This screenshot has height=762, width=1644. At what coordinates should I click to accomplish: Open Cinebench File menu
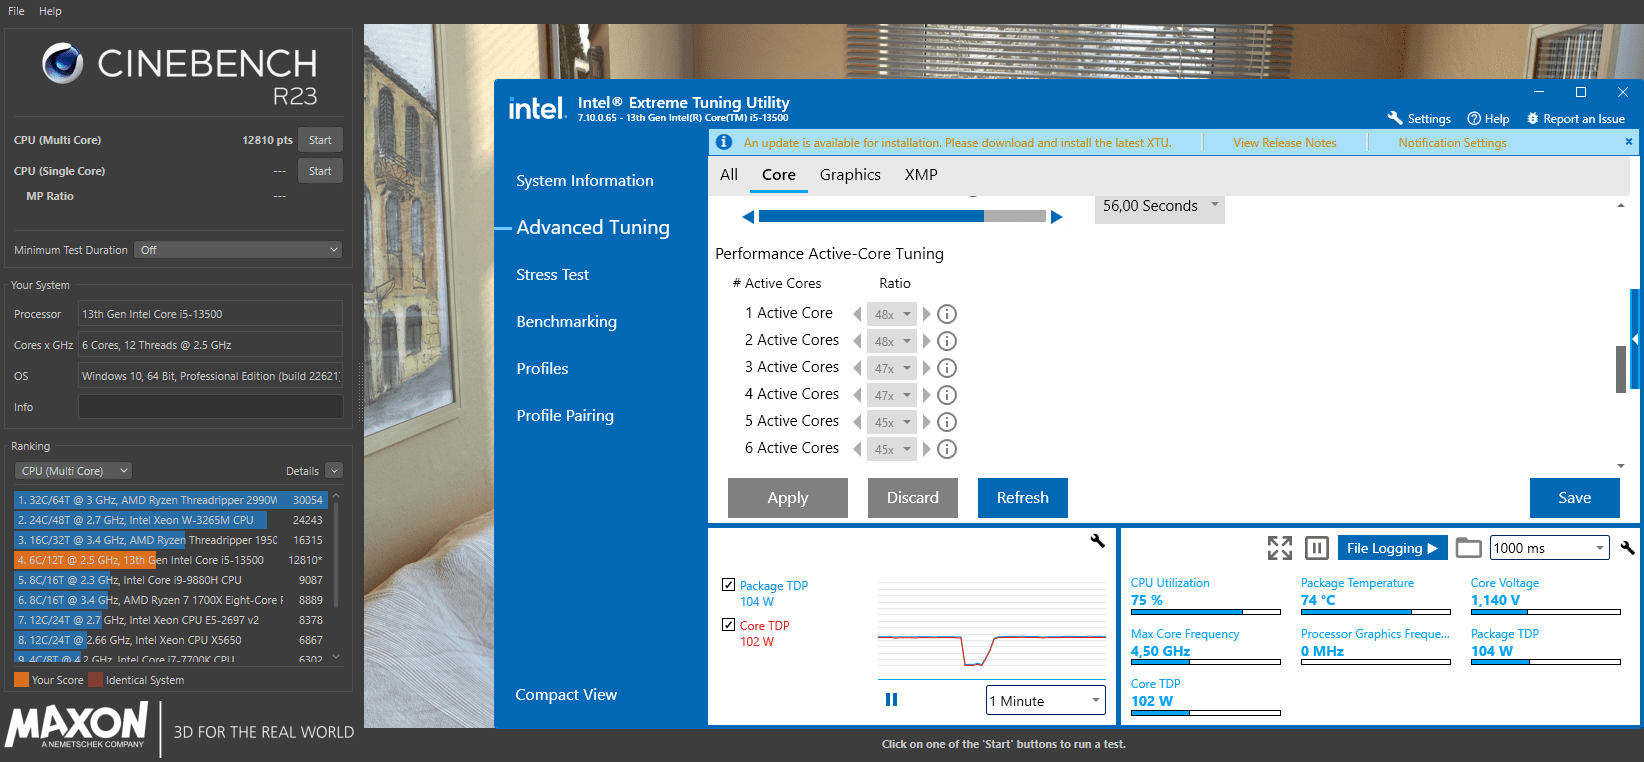[16, 11]
